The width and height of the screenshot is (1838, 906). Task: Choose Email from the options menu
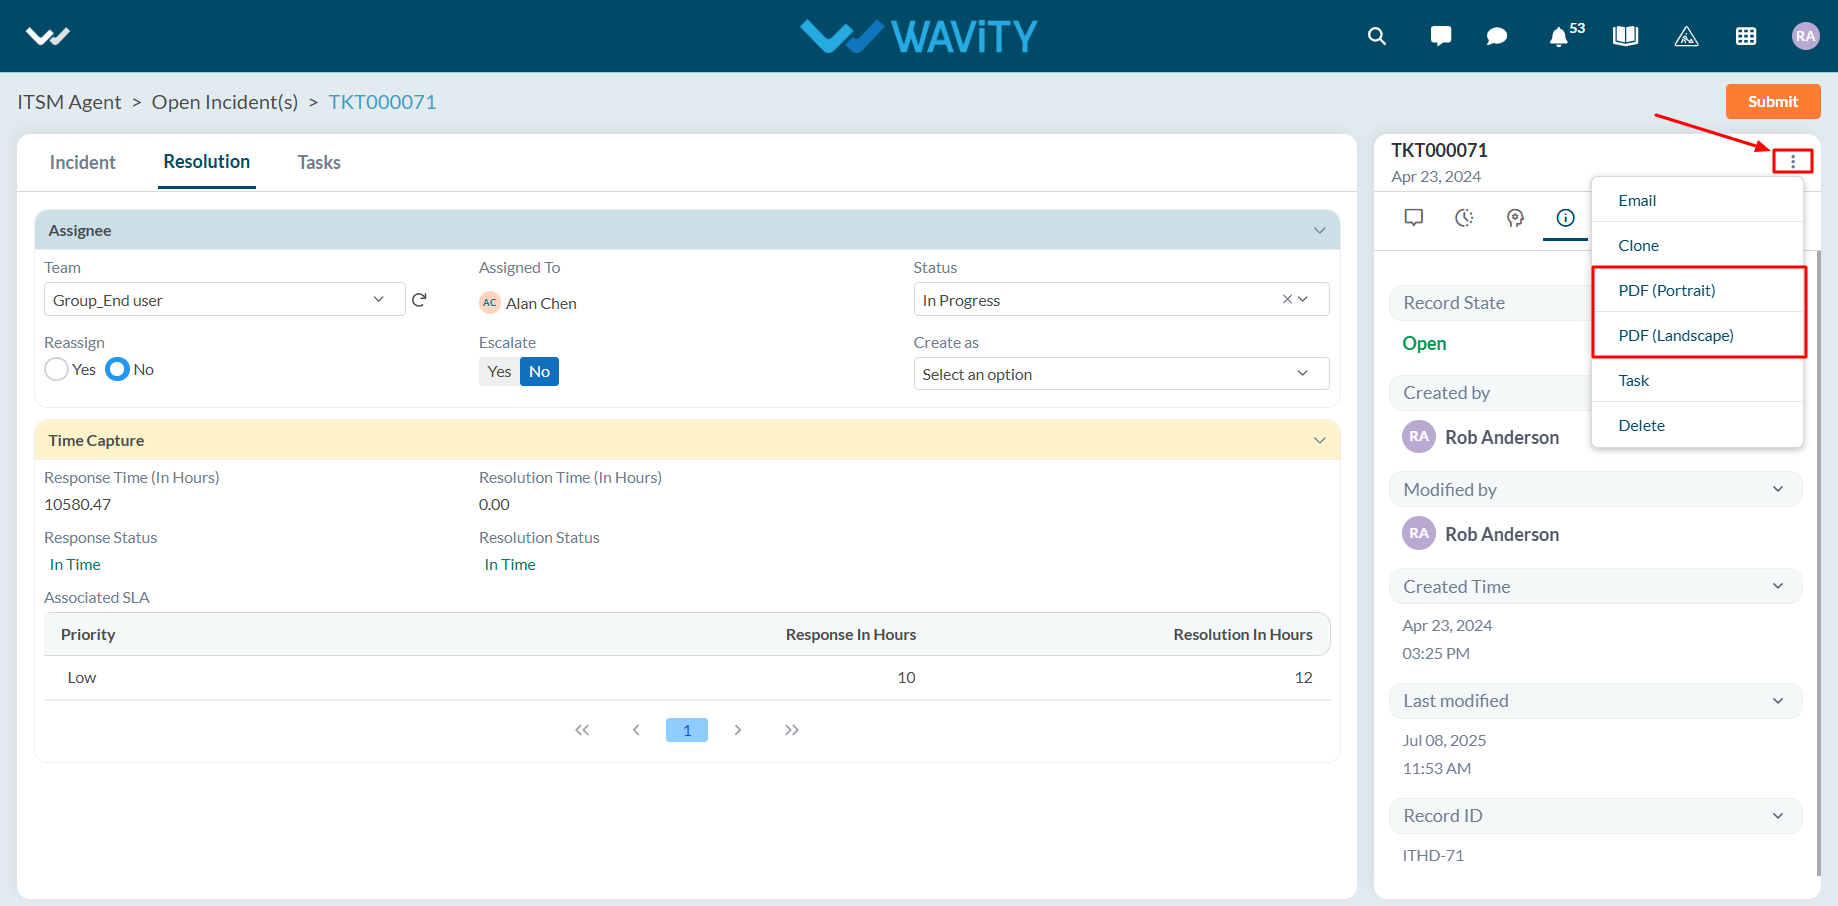[1697, 200]
